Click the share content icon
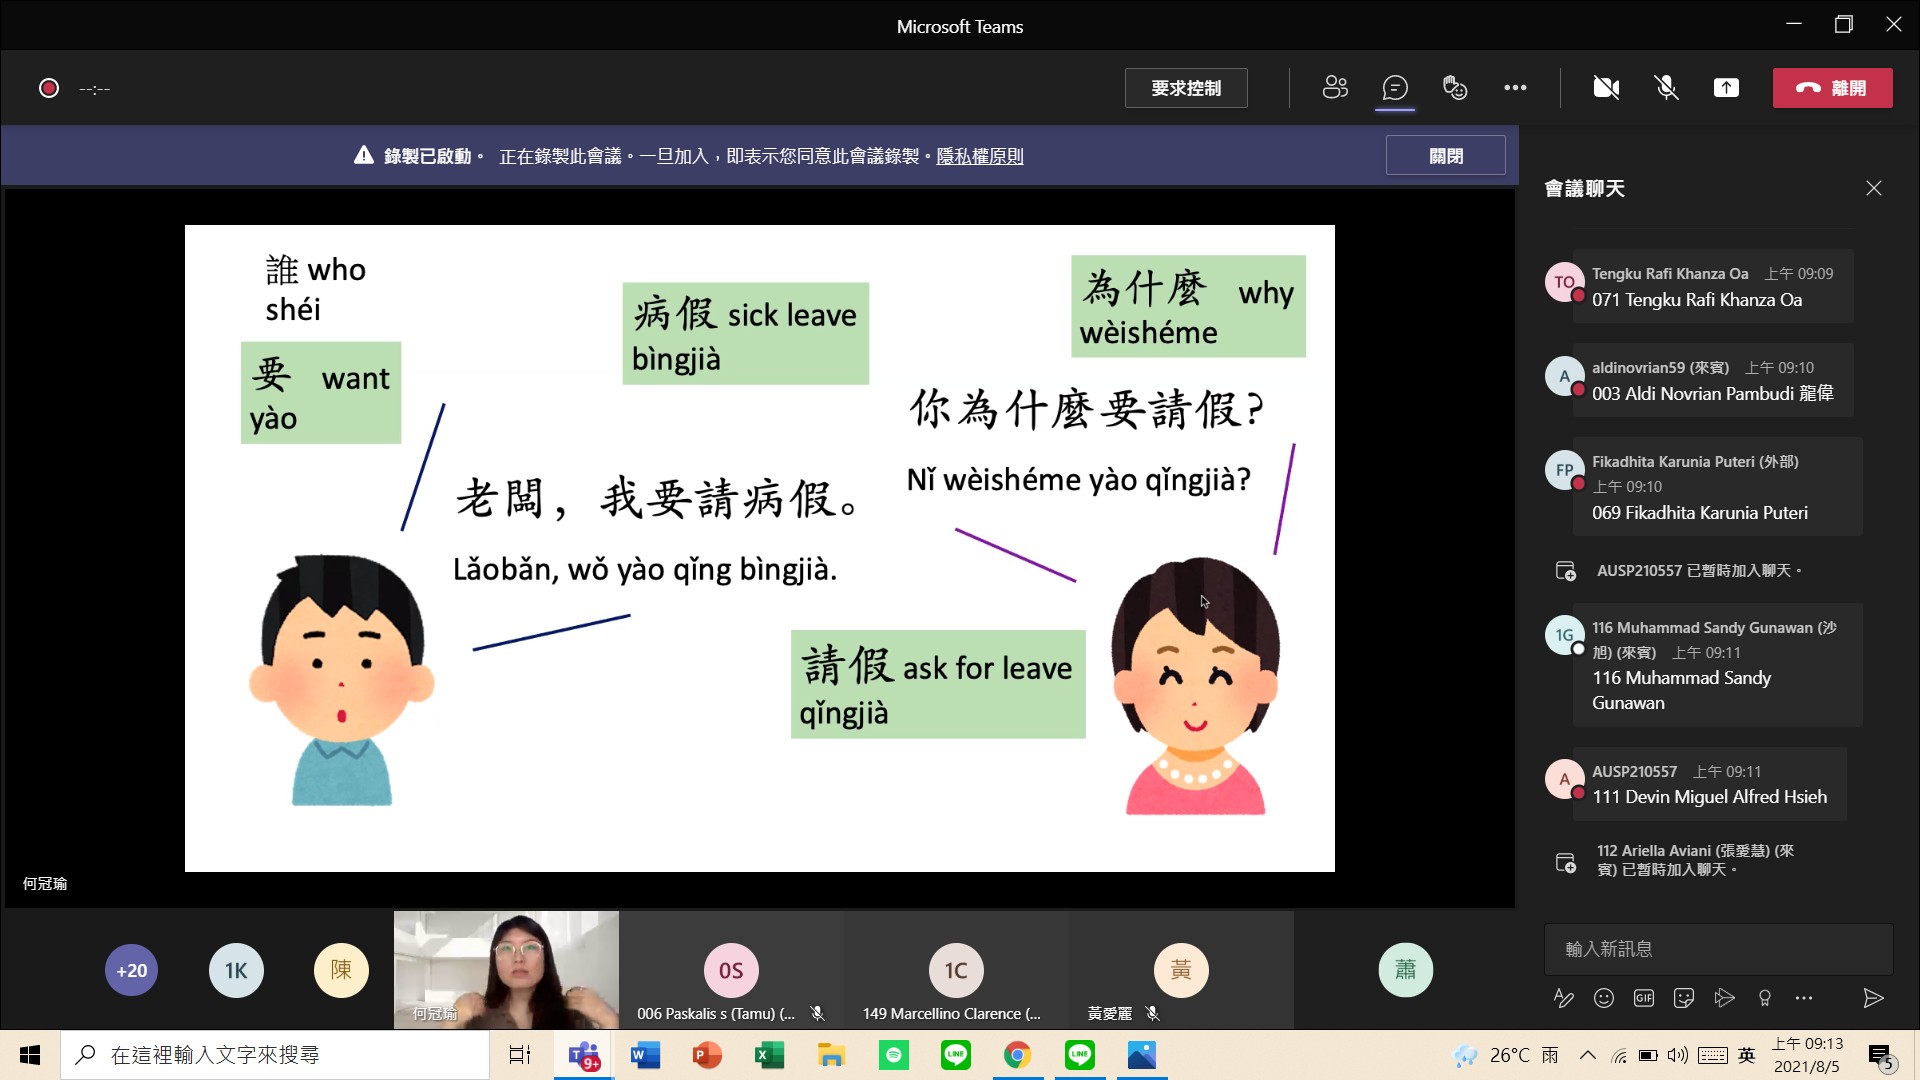The height and width of the screenshot is (1080, 1920). [1726, 88]
